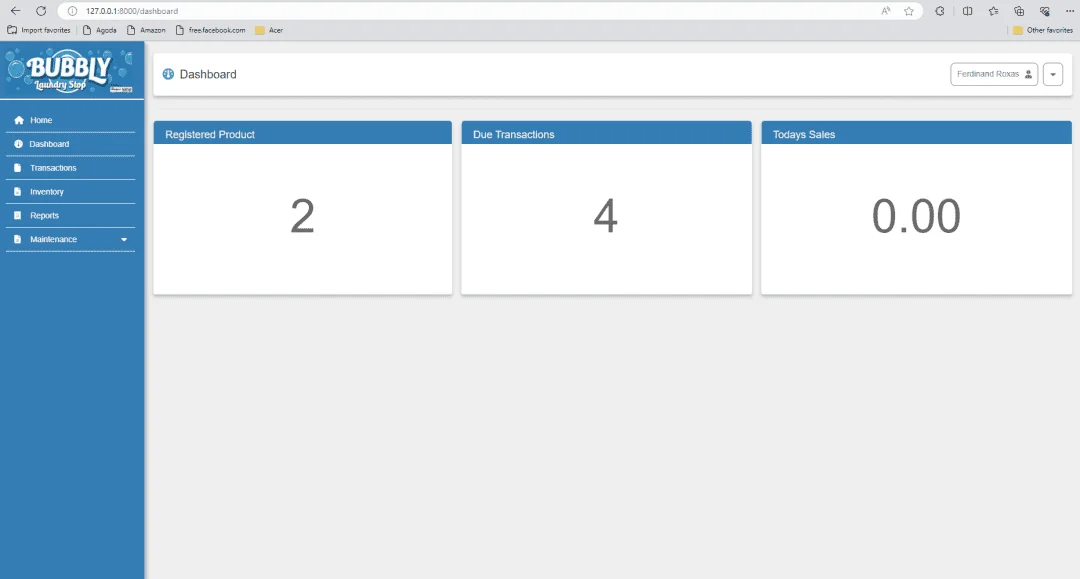The width and height of the screenshot is (1080, 579).
Task: Open browser settings three-dots menu
Action: 1070,11
